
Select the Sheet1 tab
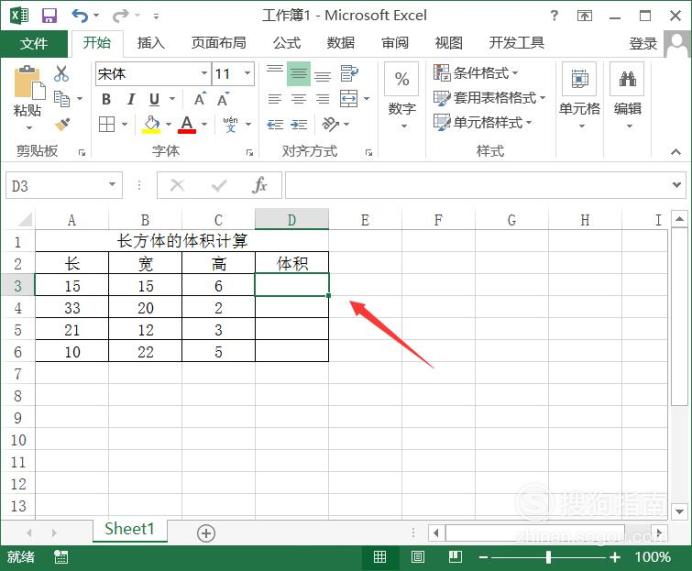click(130, 529)
